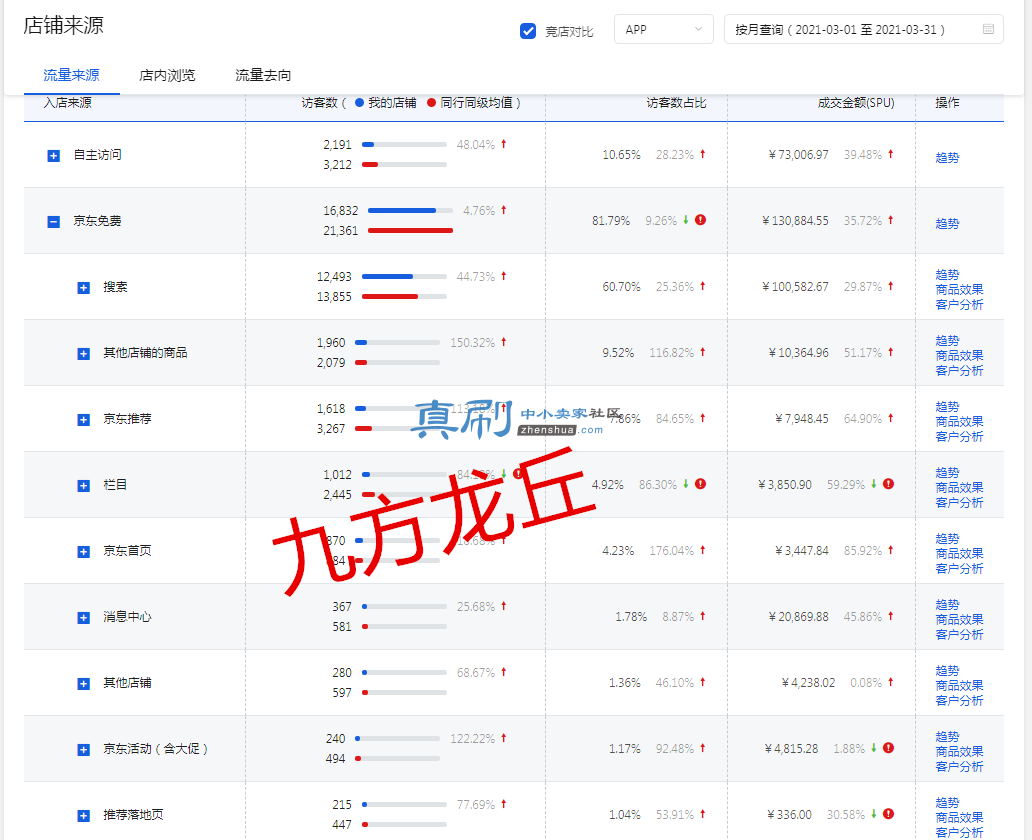This screenshot has height=840, width=1032.
Task: Click the monthly date range field
Action: pyautogui.click(x=864, y=30)
